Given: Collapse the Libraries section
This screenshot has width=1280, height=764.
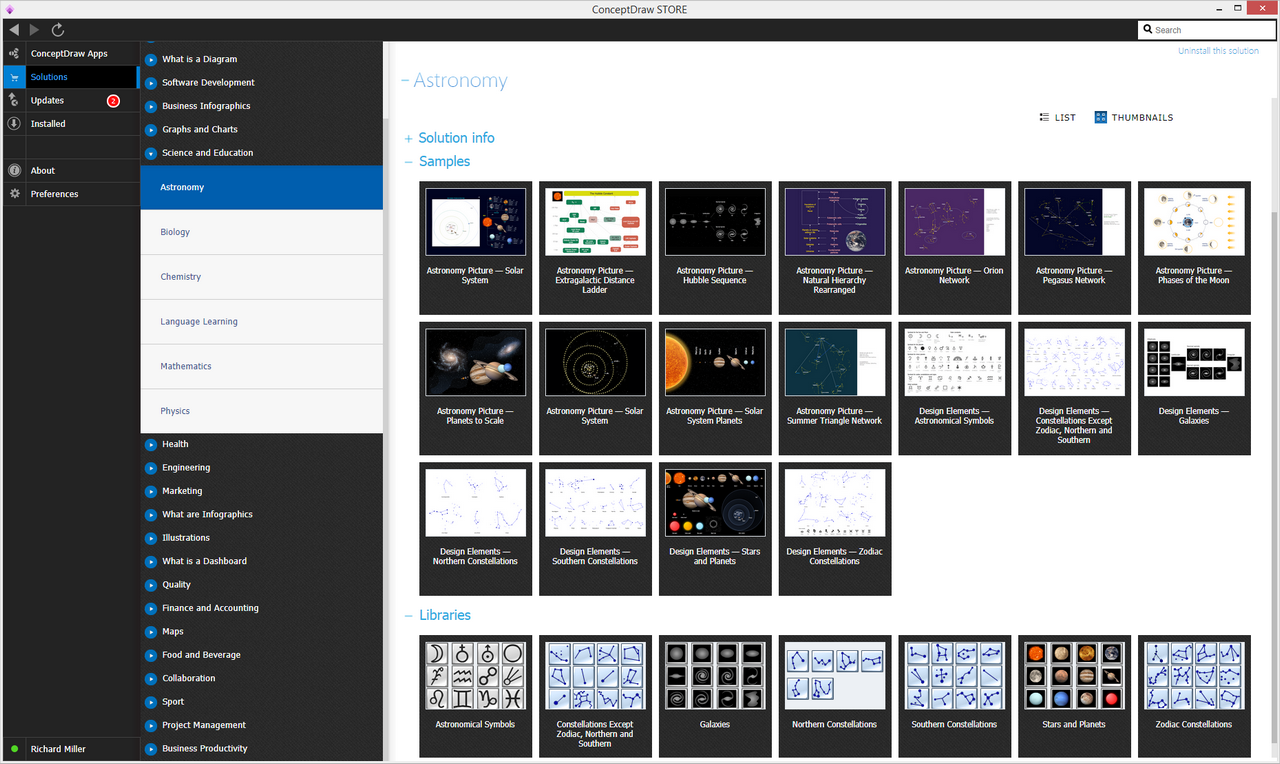Looking at the screenshot, I should pyautogui.click(x=443, y=615).
